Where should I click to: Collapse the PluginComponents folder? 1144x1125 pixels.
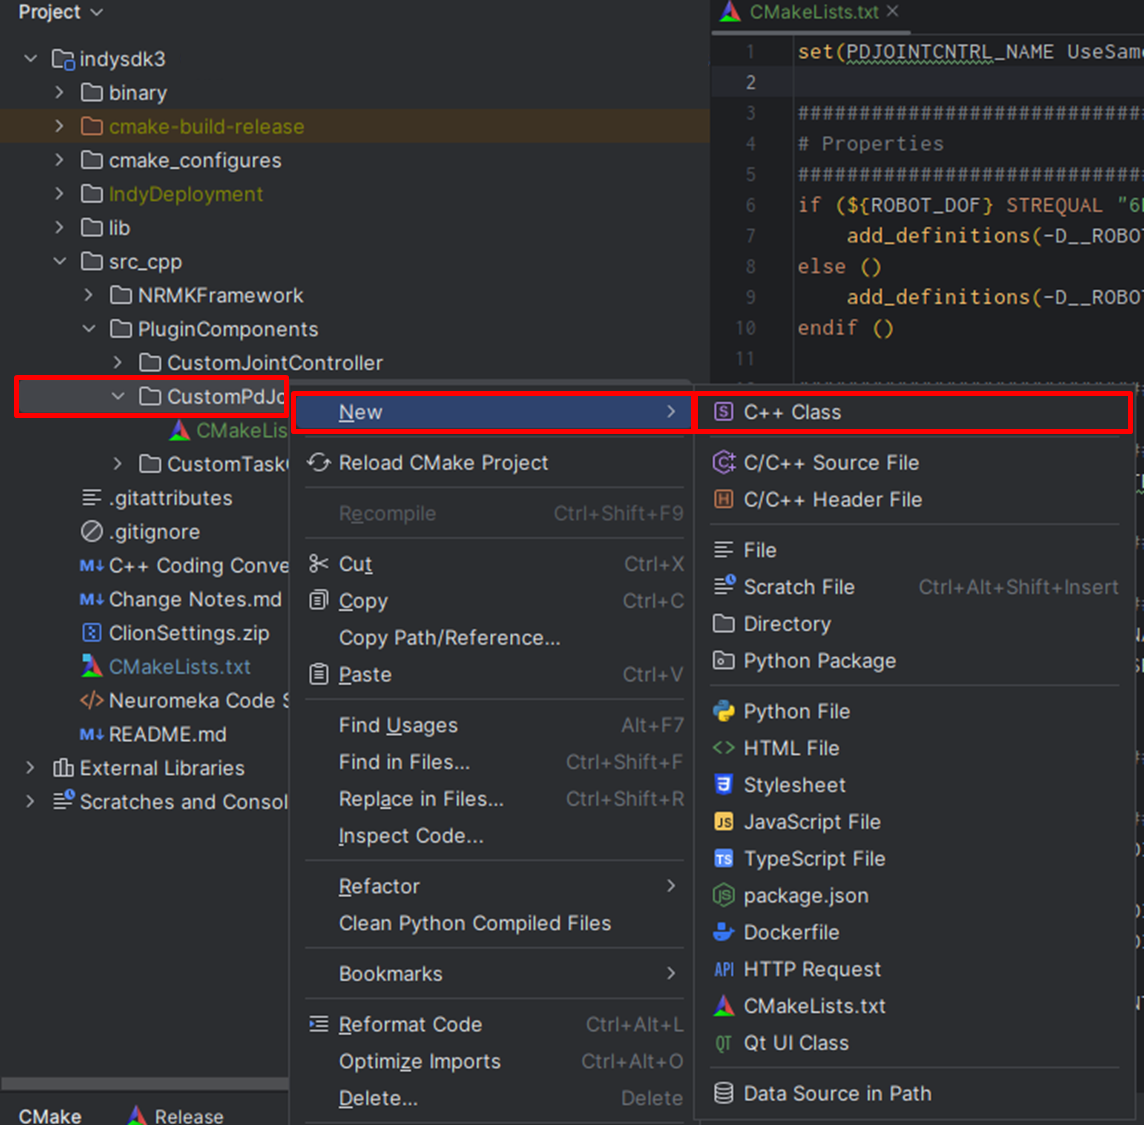click(89, 329)
